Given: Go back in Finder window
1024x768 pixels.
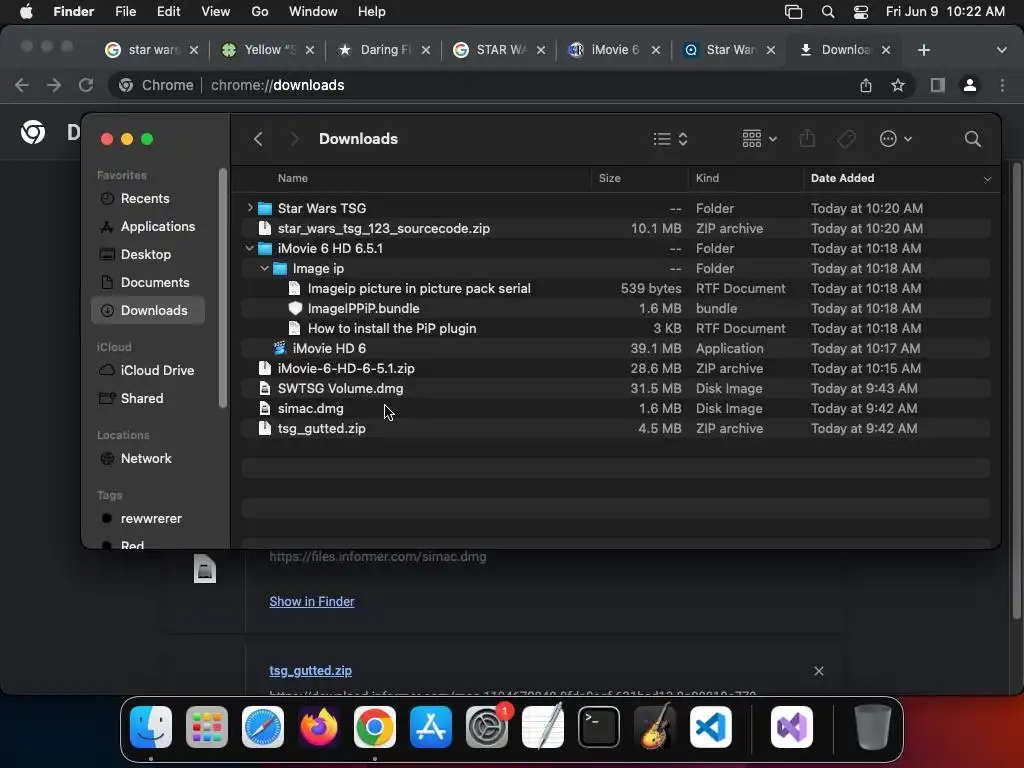Looking at the screenshot, I should click(x=258, y=139).
